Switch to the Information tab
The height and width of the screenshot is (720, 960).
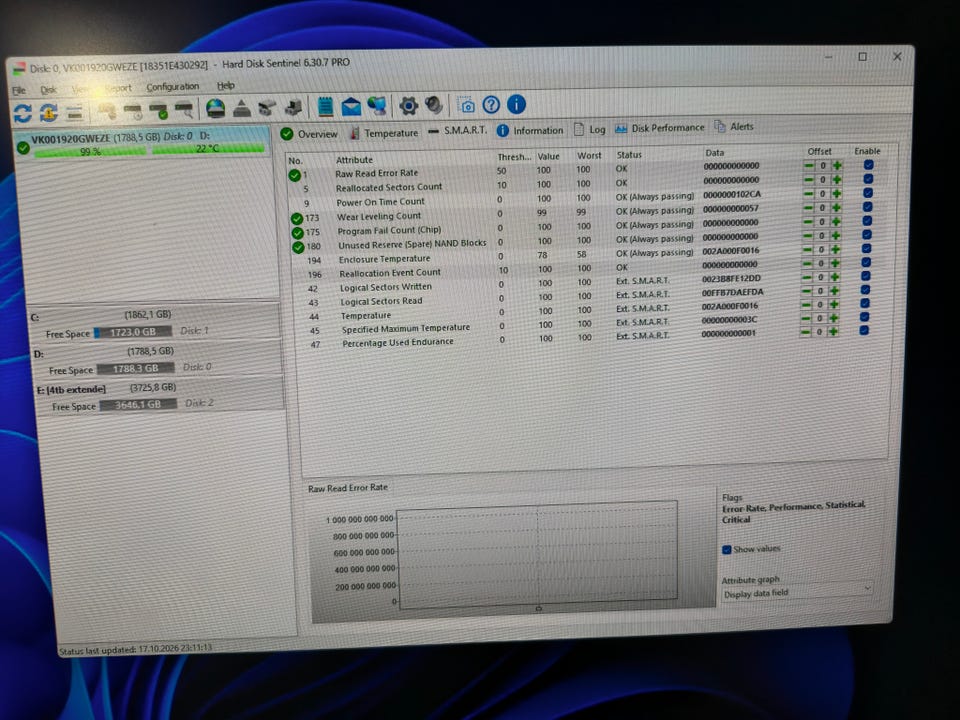(x=530, y=130)
